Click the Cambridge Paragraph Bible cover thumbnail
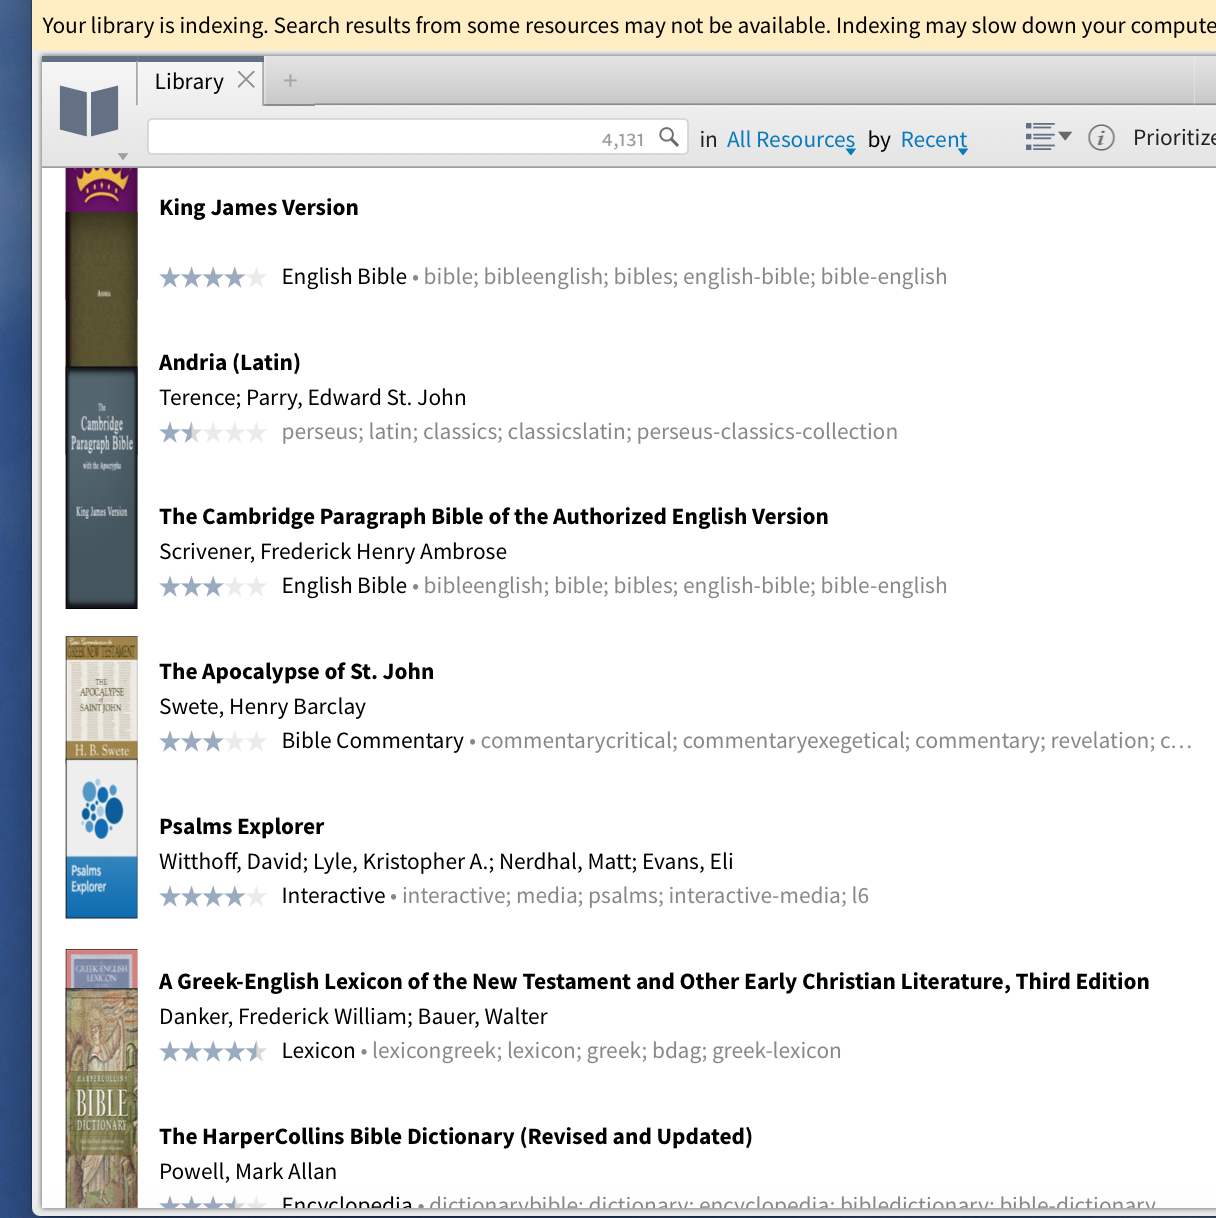Screen dimensions: 1216x1218 tap(101, 488)
